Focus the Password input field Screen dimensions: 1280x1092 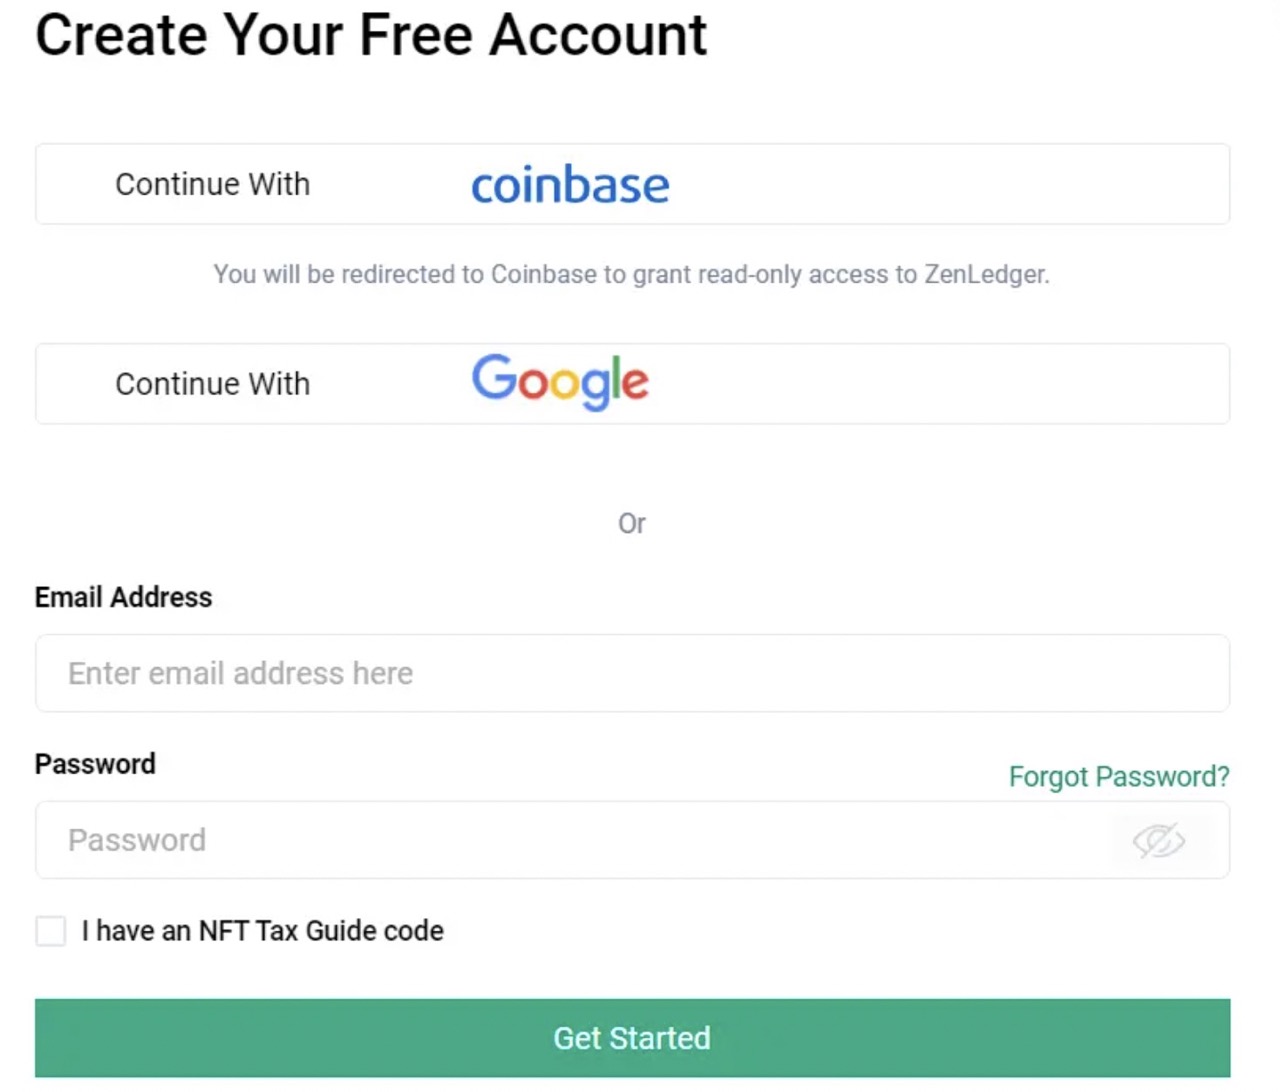point(500,840)
